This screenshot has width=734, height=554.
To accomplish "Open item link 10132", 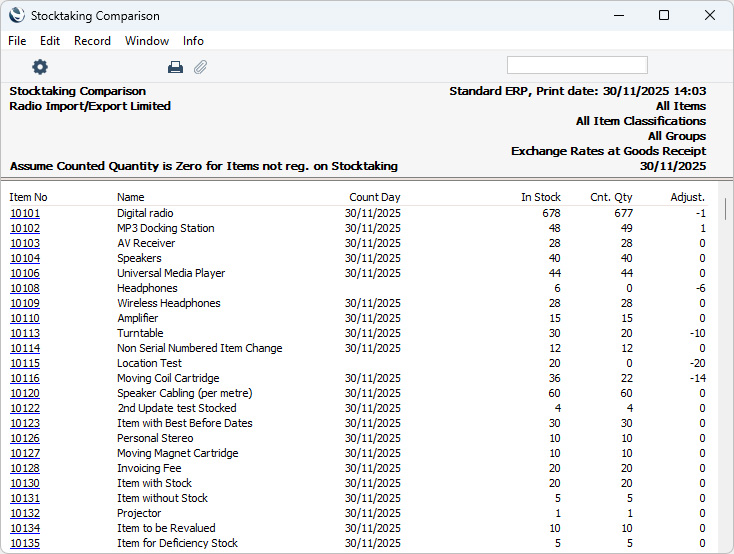I will click(x=25, y=513).
